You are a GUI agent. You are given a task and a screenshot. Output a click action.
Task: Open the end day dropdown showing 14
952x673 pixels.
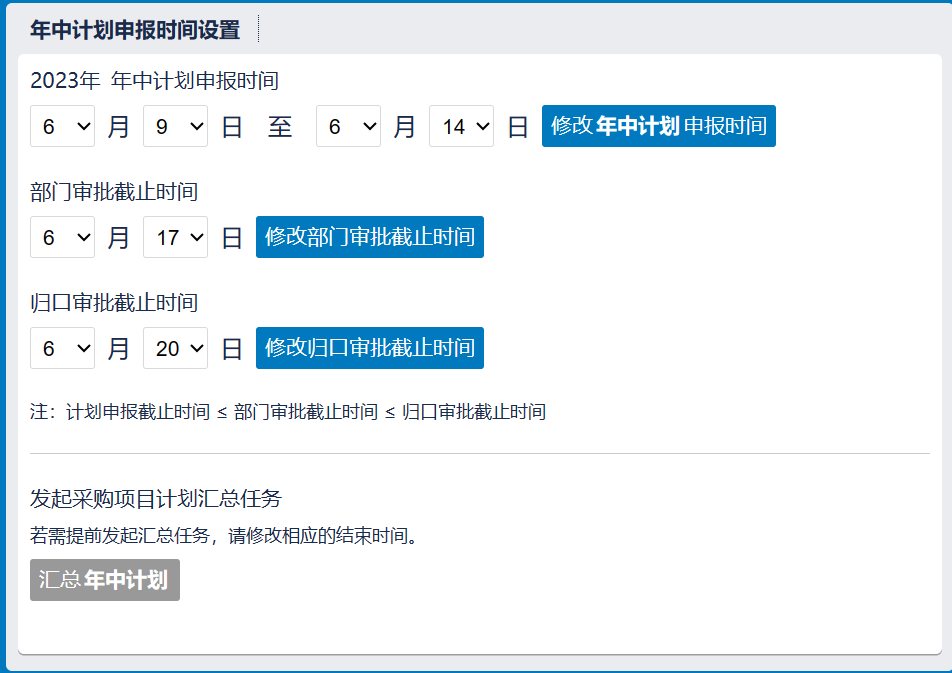(461, 127)
